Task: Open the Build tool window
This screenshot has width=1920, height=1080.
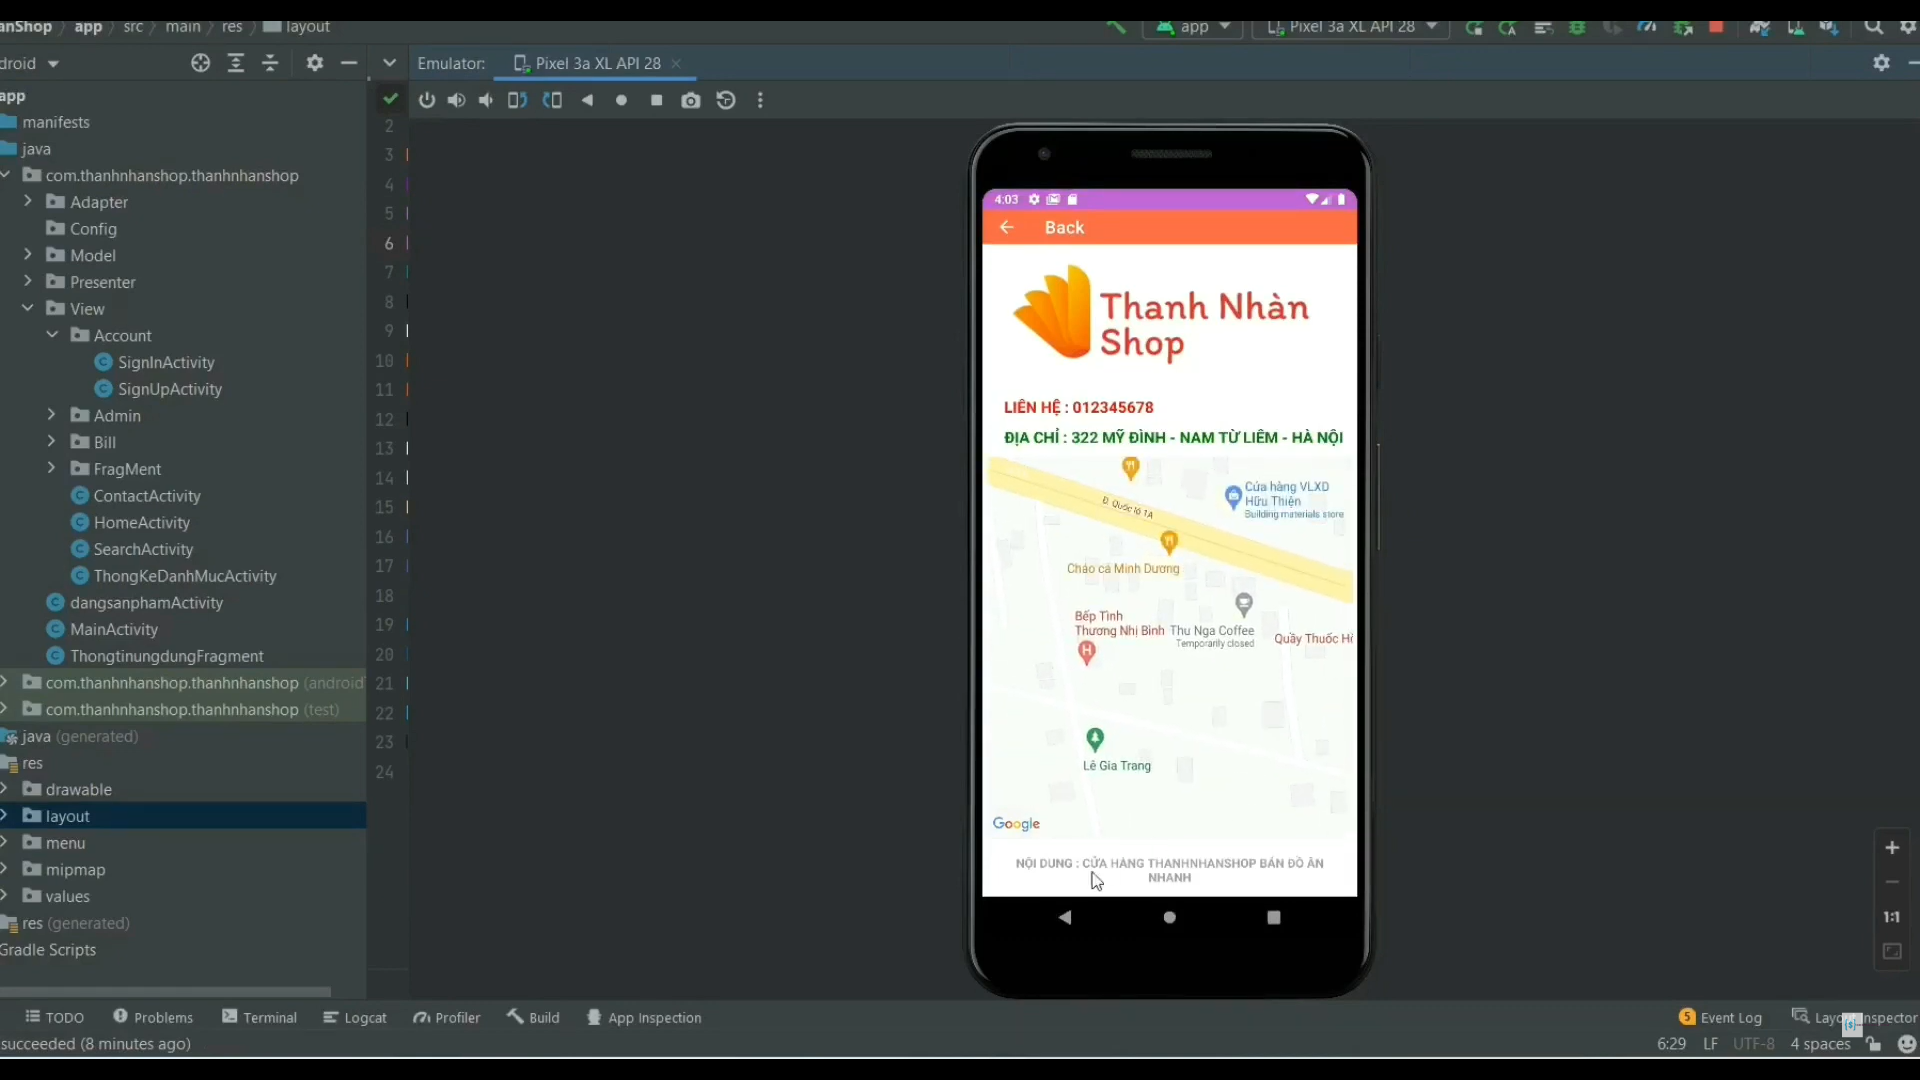Action: (x=533, y=1017)
